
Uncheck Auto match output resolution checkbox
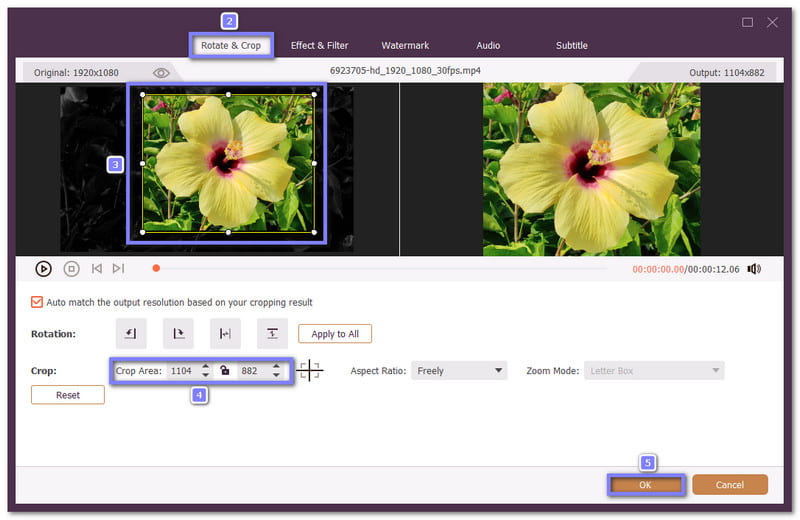click(37, 302)
